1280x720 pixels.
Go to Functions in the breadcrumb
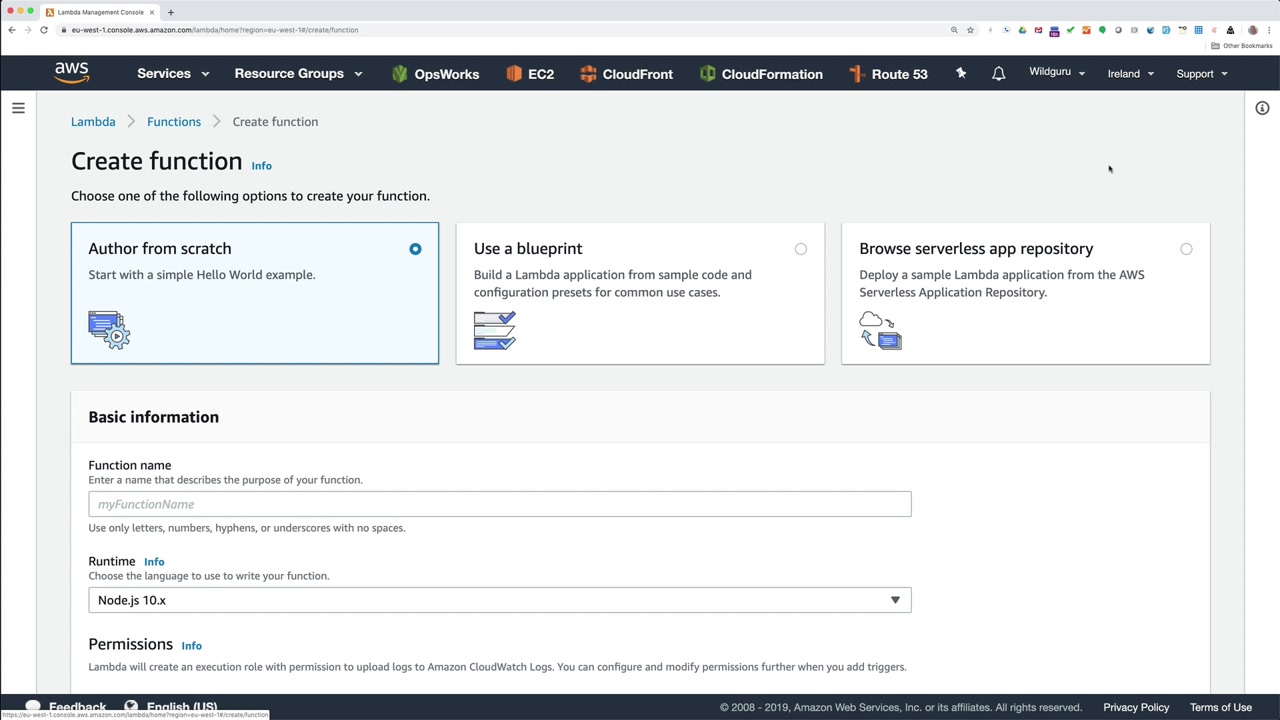point(174,122)
